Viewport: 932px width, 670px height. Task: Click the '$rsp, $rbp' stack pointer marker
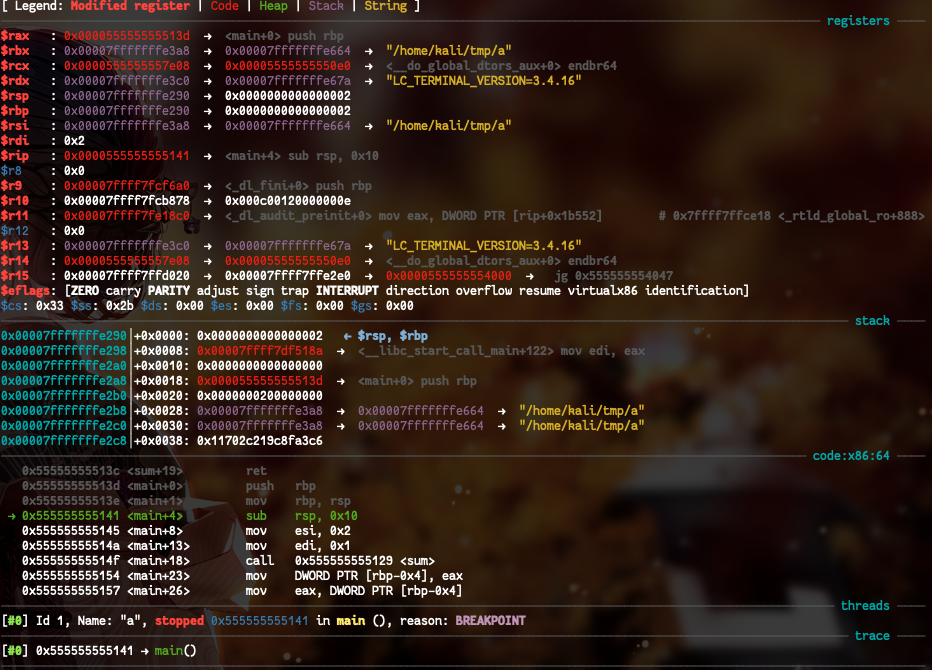pos(392,336)
